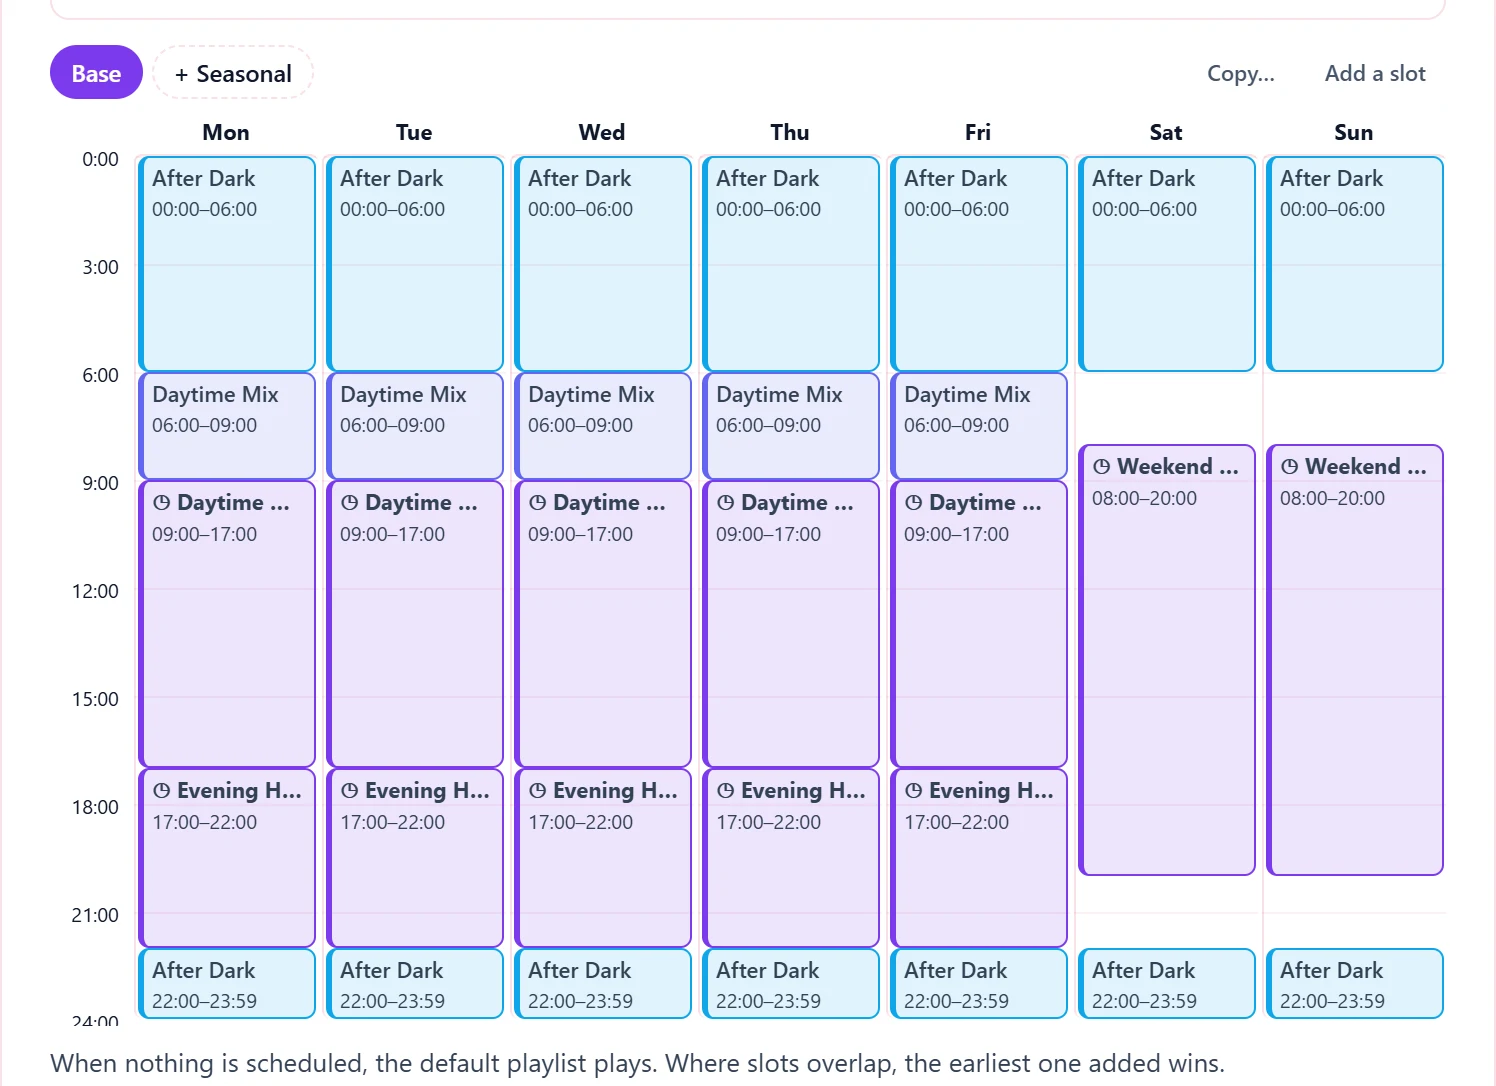Click the clock icon on Friday's 09:00–17:00 slot
The image size is (1496, 1086).
point(913,503)
